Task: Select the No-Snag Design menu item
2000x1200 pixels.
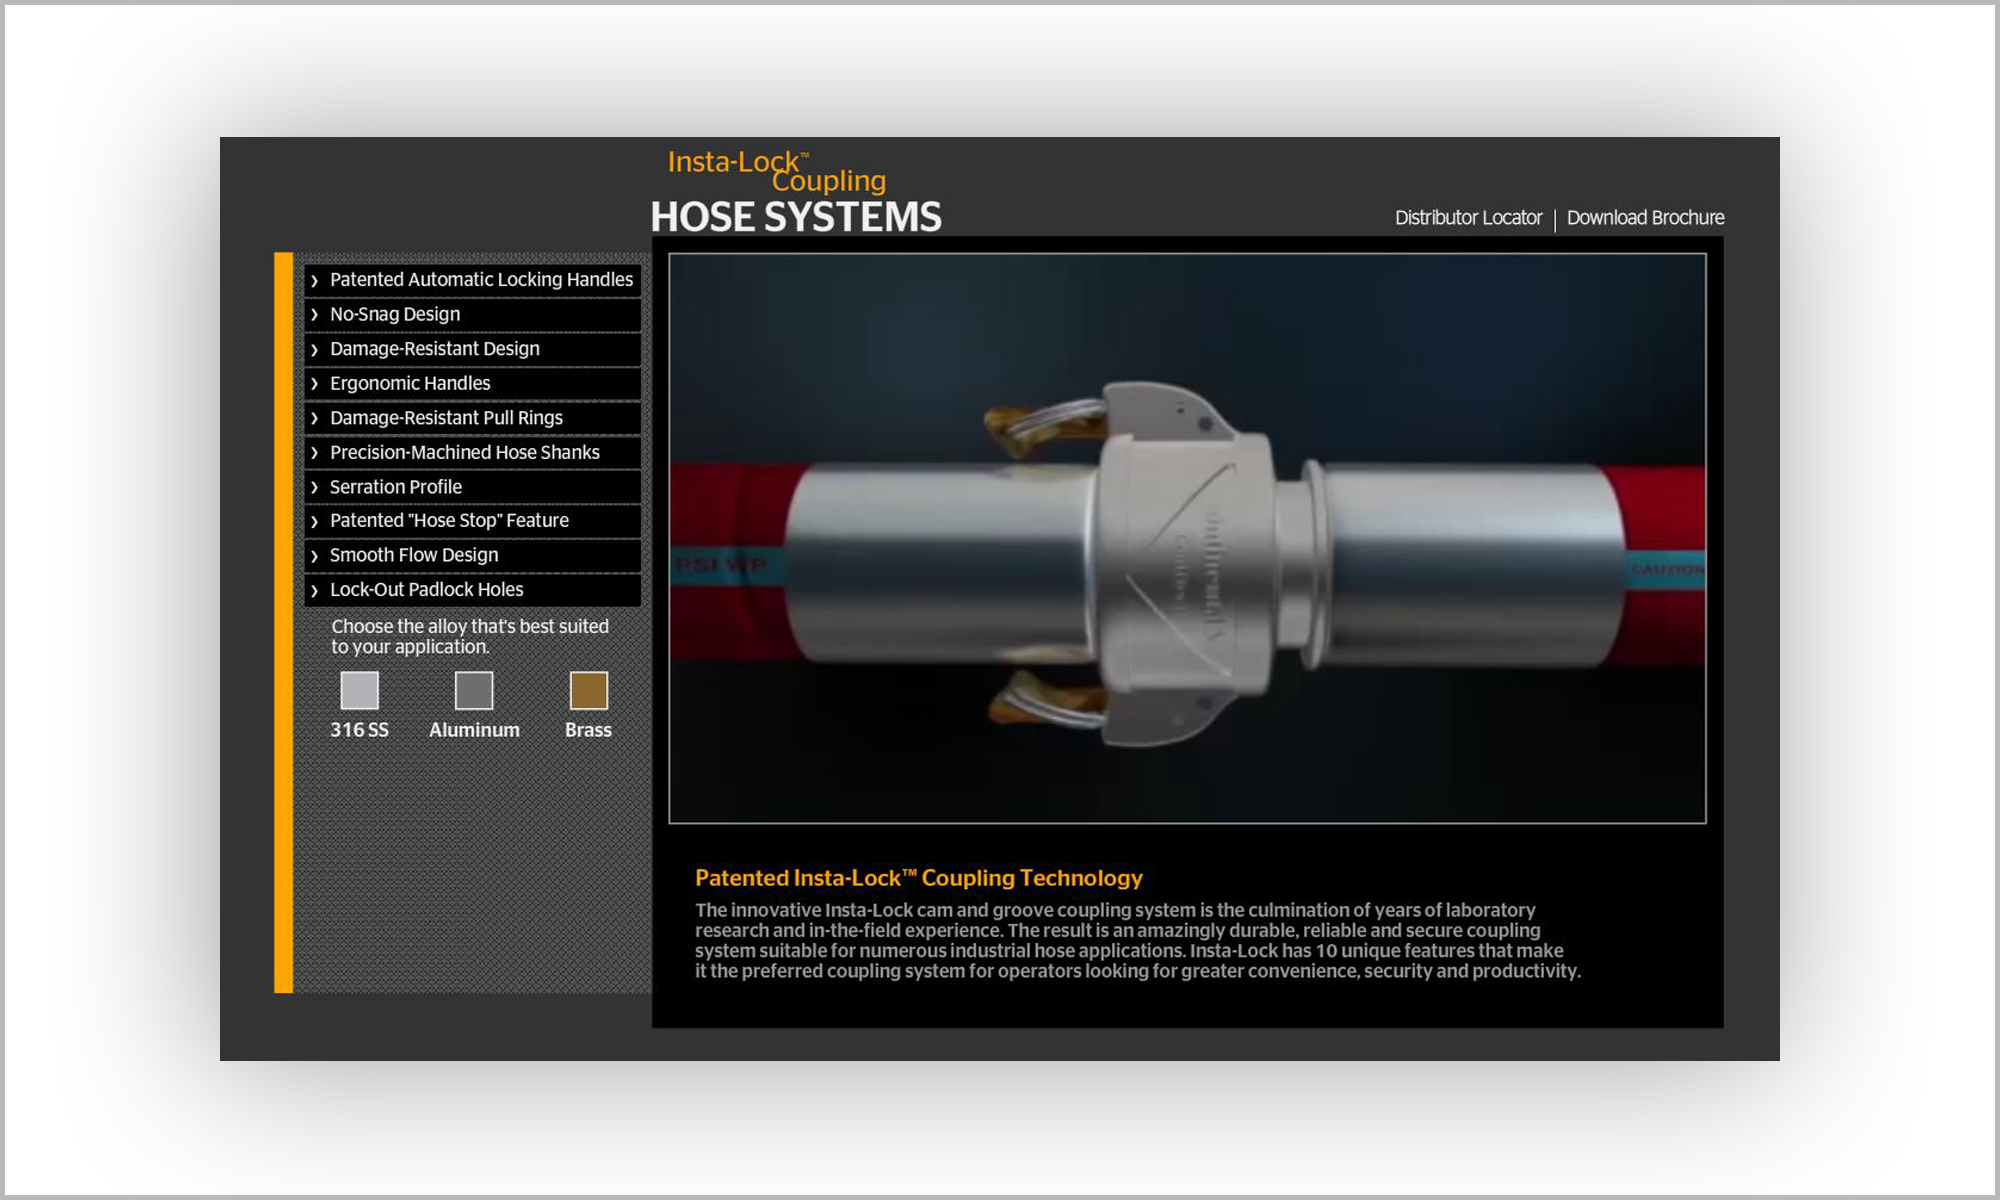Action: click(472, 314)
